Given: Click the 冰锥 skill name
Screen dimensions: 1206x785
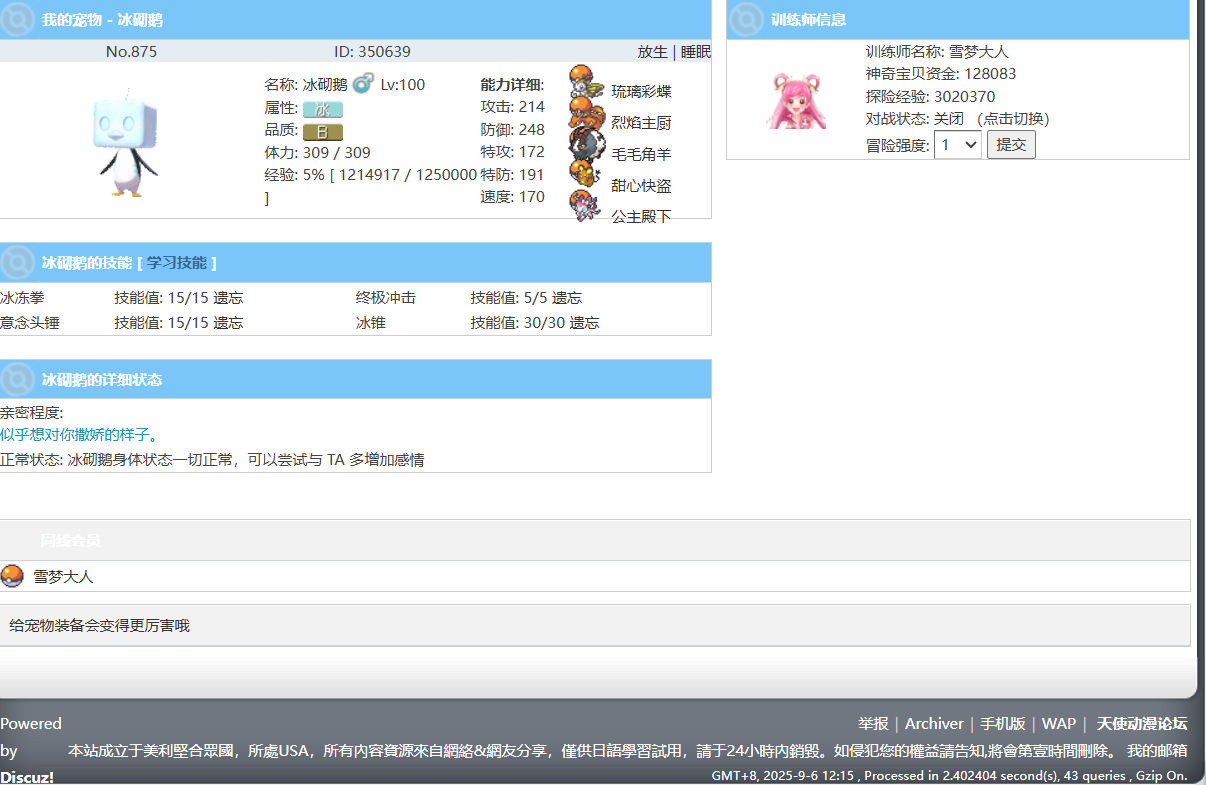Looking at the screenshot, I should [x=371, y=323].
